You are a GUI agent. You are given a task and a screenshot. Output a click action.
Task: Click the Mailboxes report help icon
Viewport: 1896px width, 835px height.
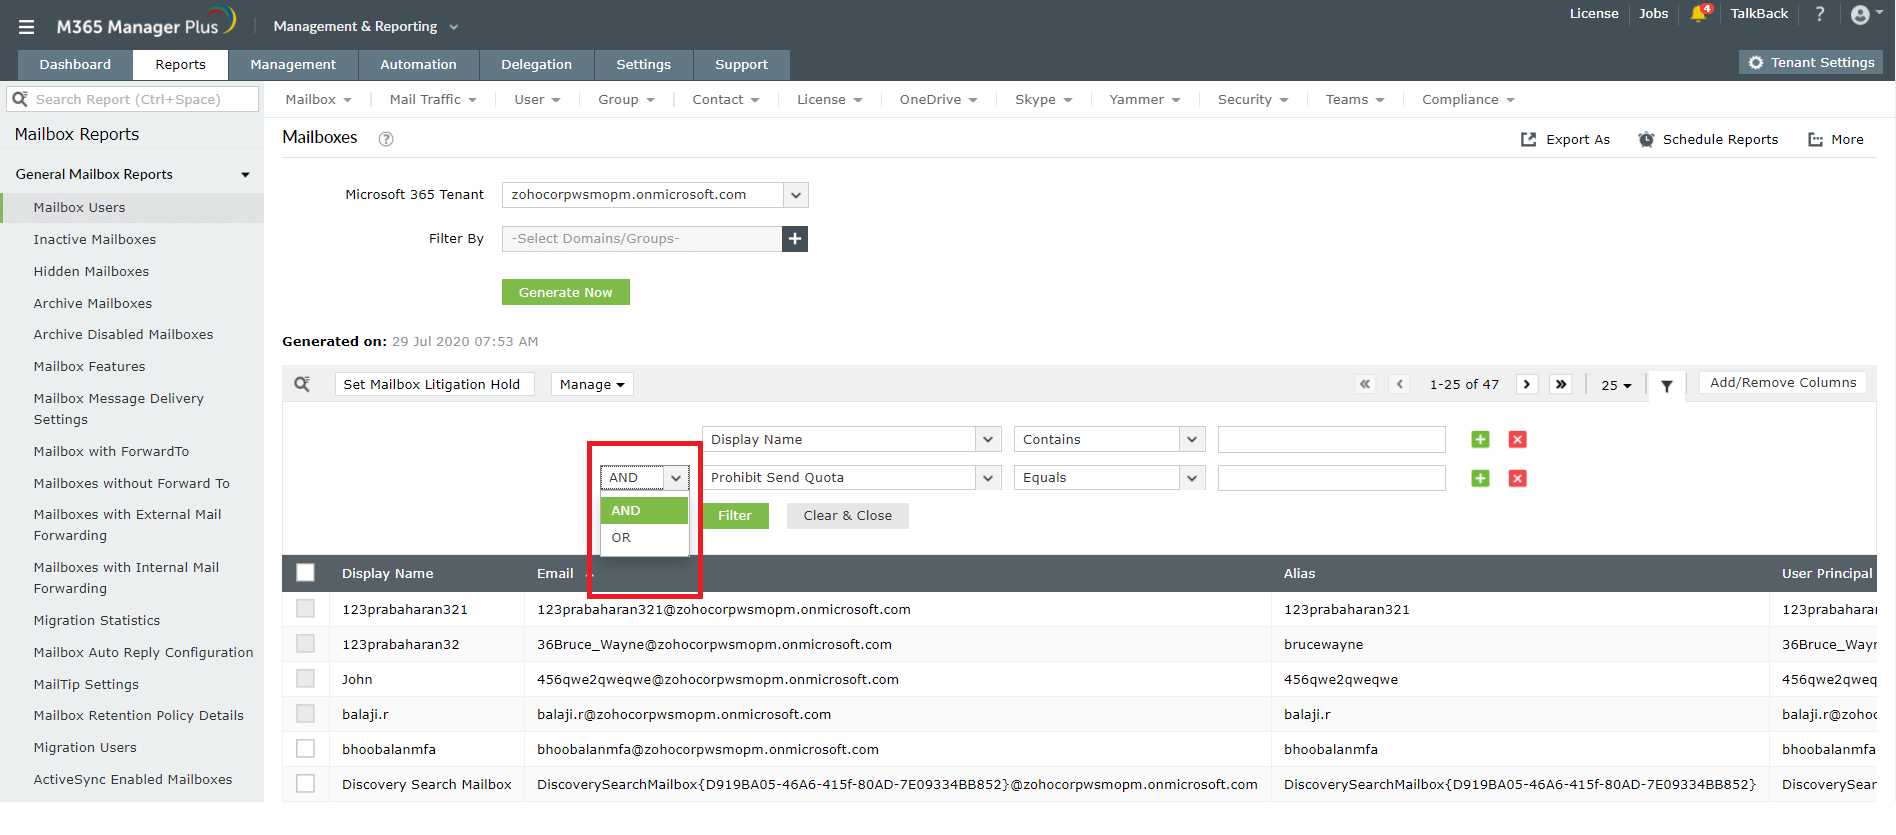(x=386, y=139)
